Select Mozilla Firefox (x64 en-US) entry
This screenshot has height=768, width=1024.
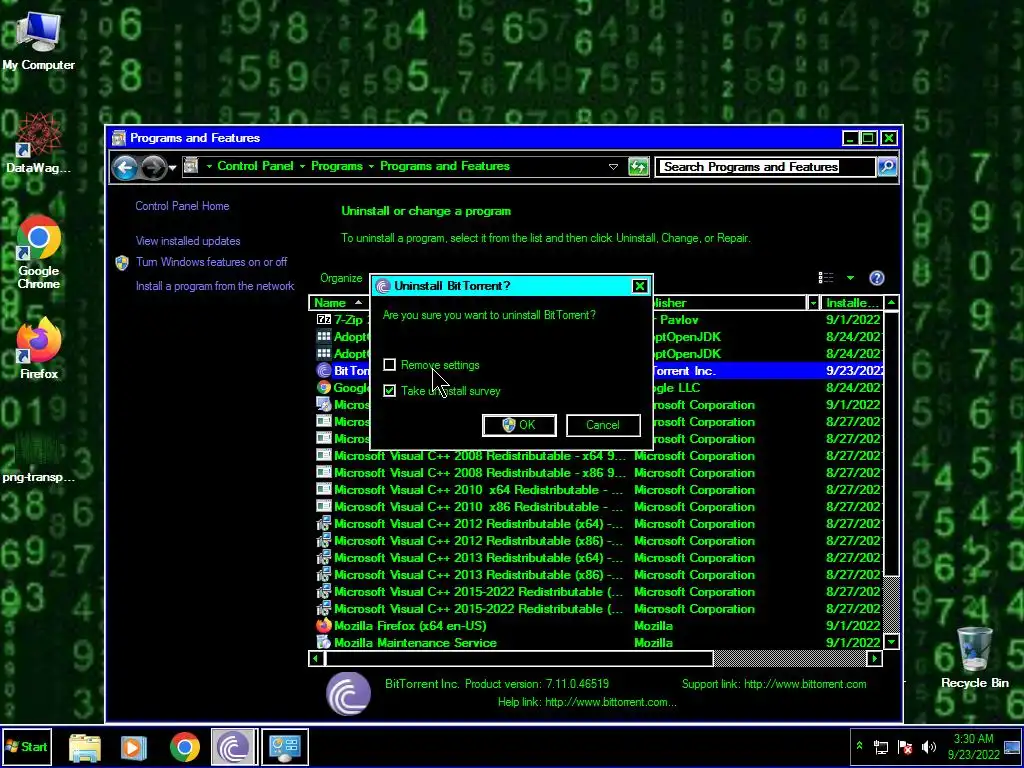[x=410, y=626]
